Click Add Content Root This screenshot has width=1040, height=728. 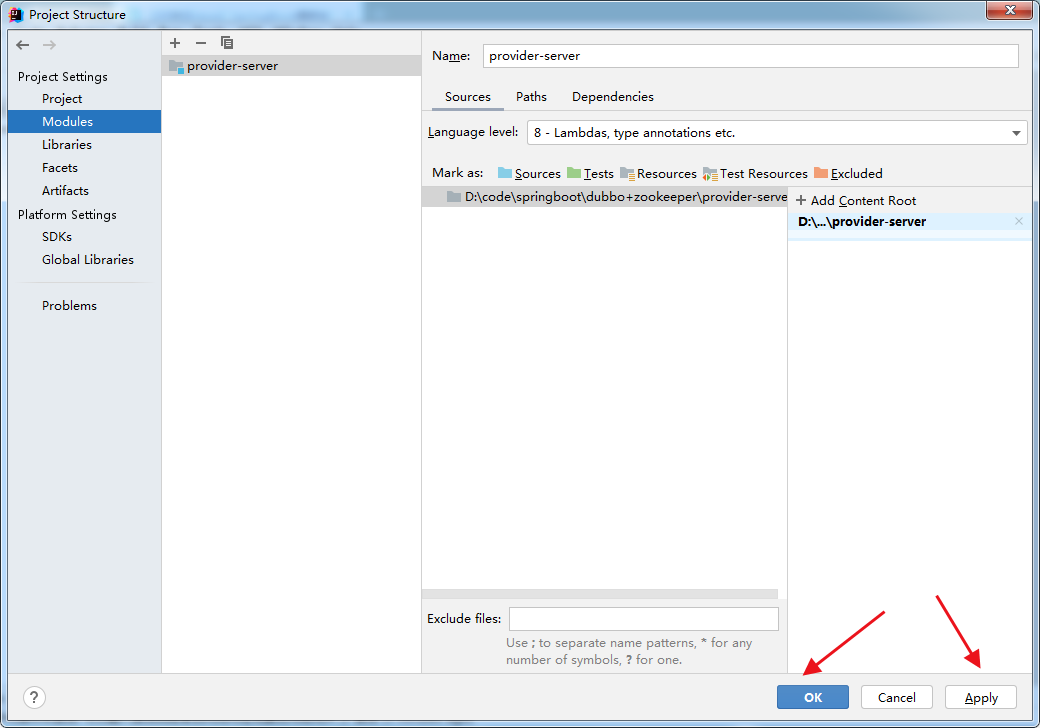(x=856, y=201)
